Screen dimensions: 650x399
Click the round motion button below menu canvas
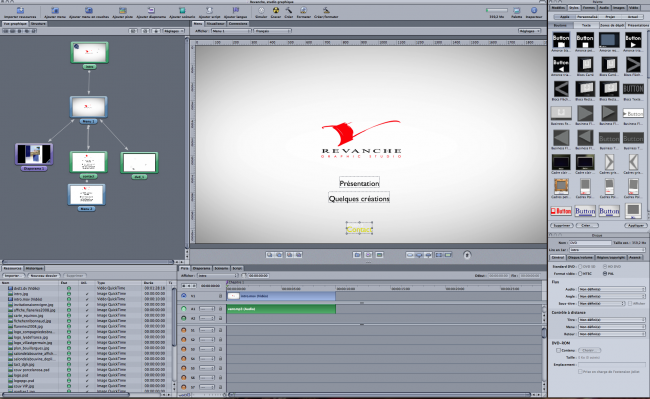click(467, 255)
